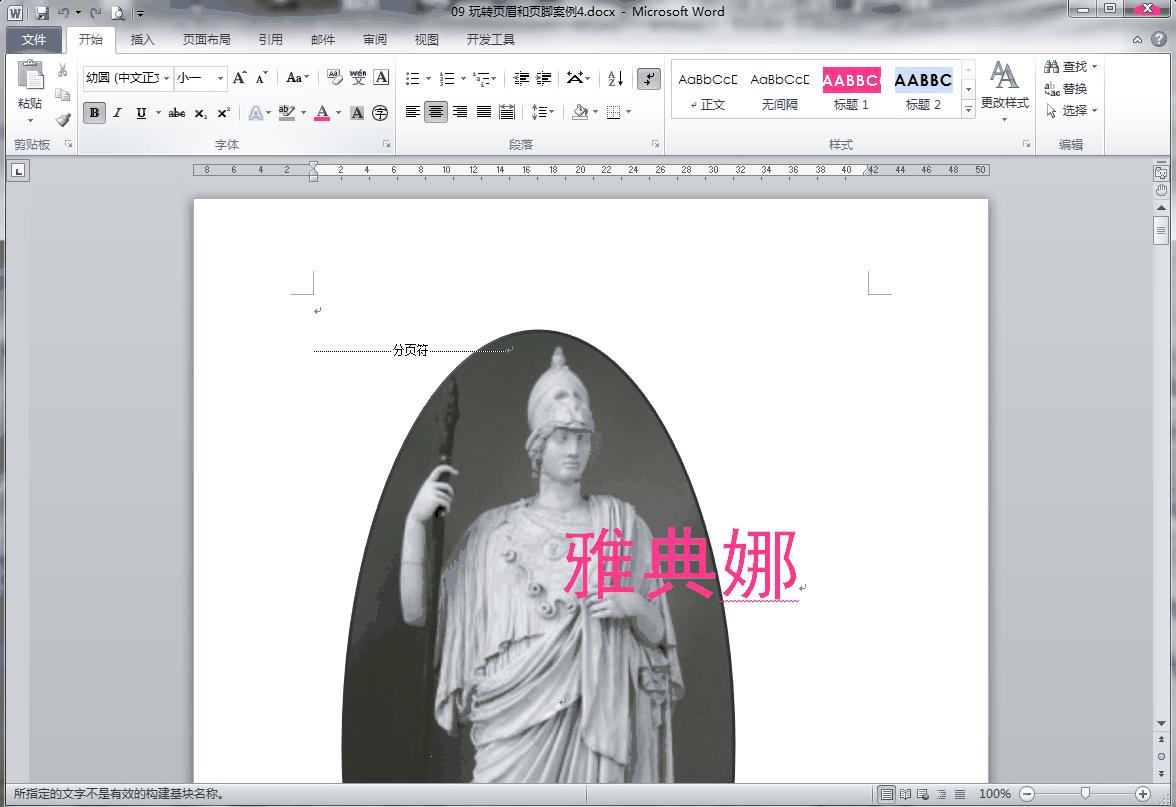The width and height of the screenshot is (1176, 807).
Task: Open the 页面布局 ribbon tab
Action: coord(206,39)
